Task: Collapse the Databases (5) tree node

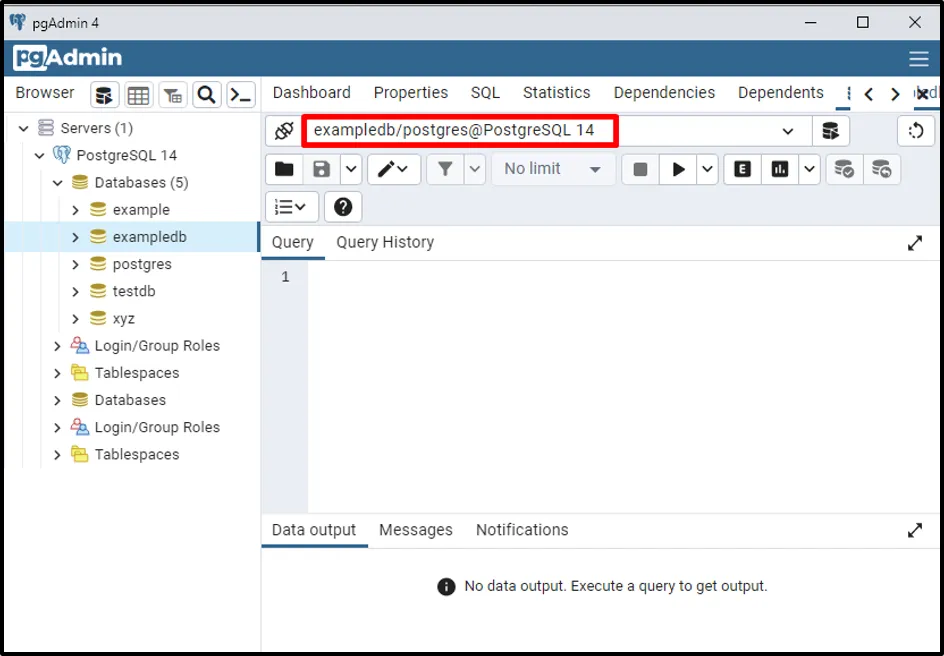Action: coord(57,183)
